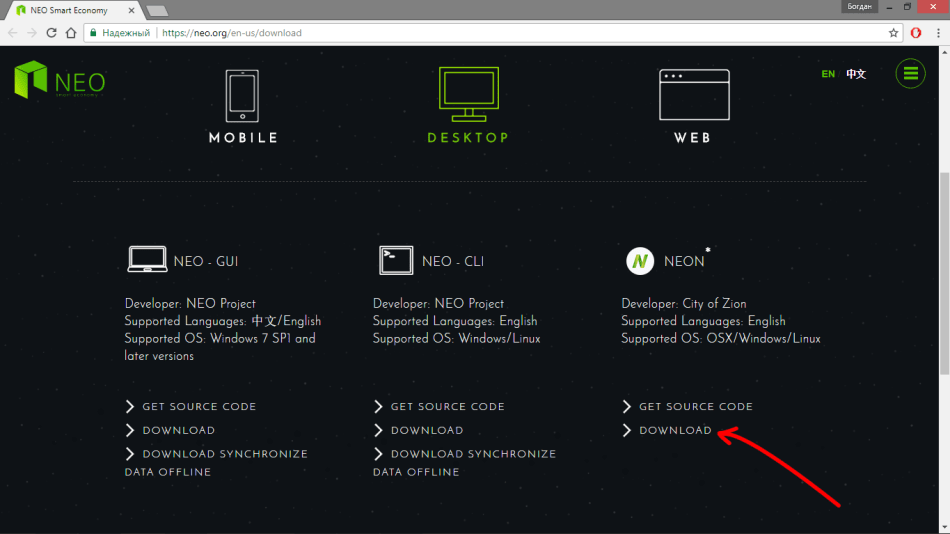Go back to the previous page
Image resolution: width=950 pixels, height=534 pixels.
(x=13, y=33)
